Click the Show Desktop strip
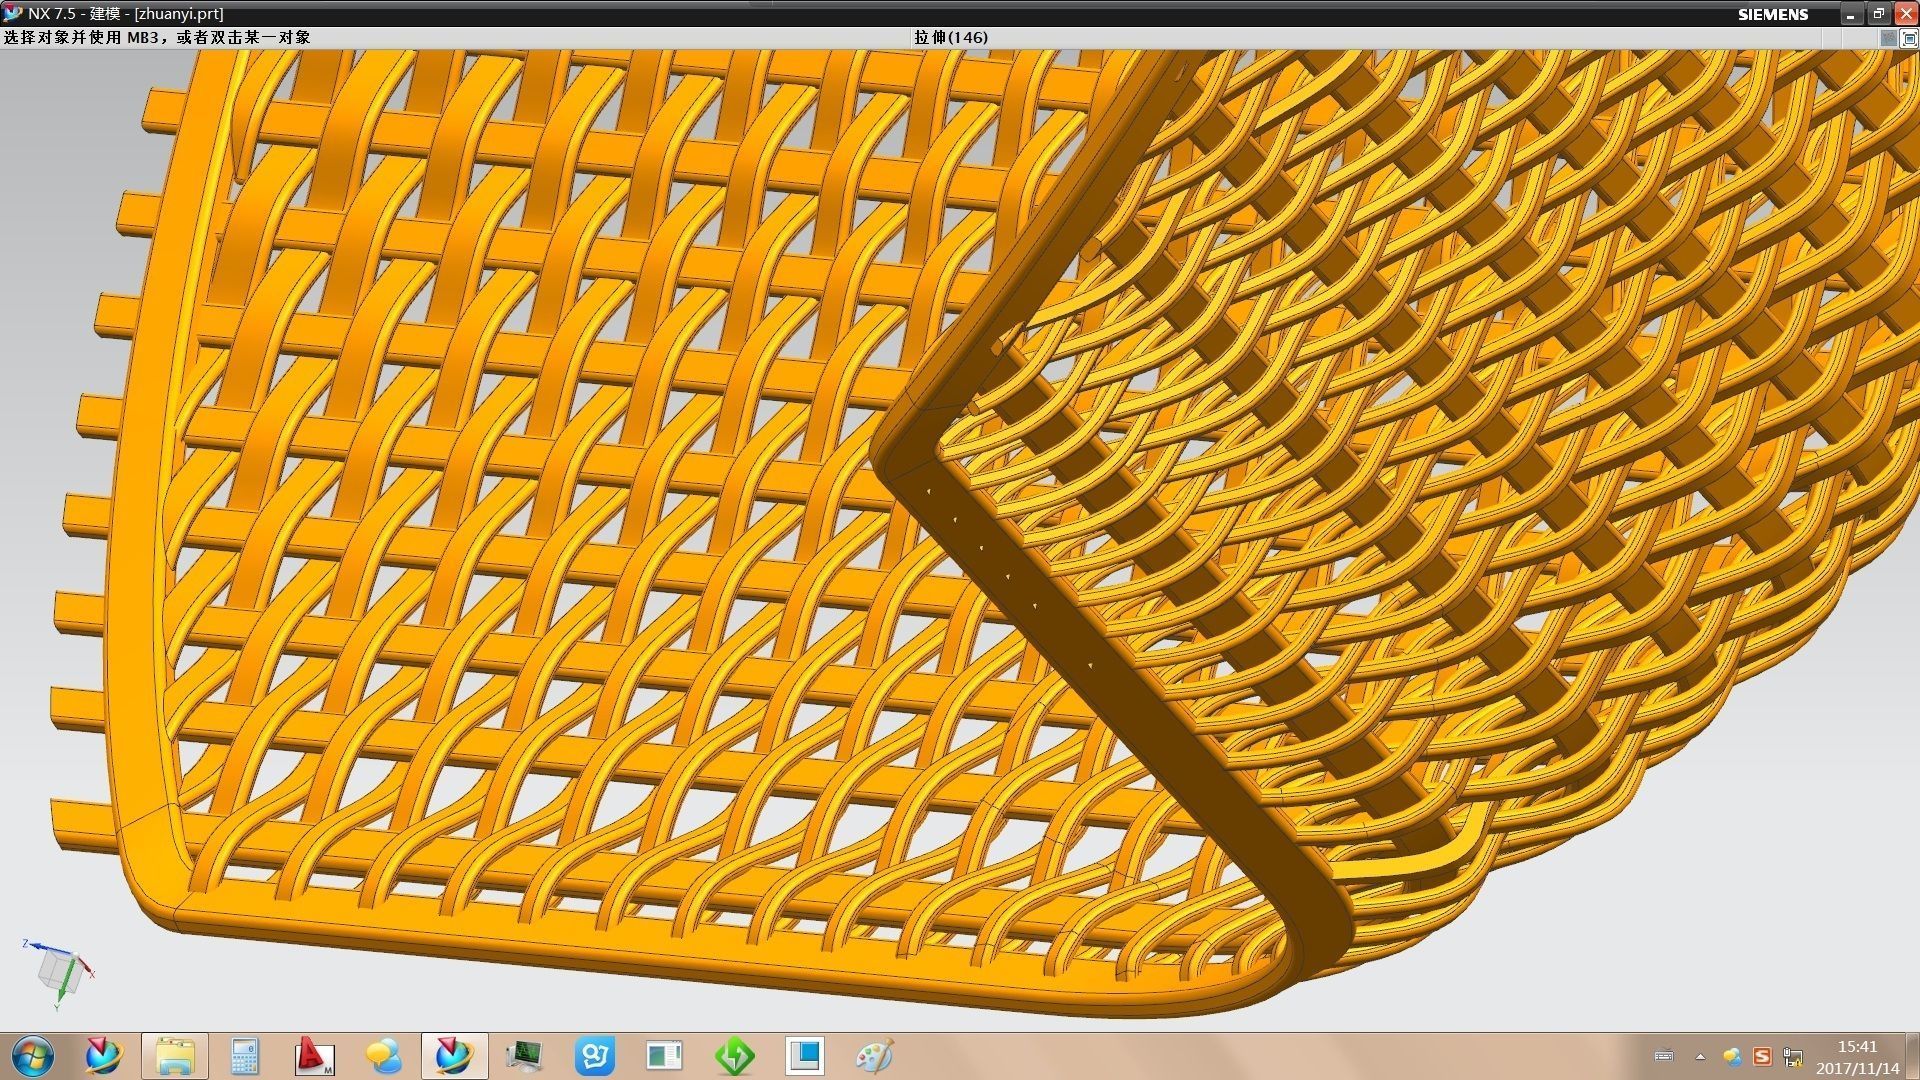This screenshot has width=1920, height=1080. (1913, 1057)
